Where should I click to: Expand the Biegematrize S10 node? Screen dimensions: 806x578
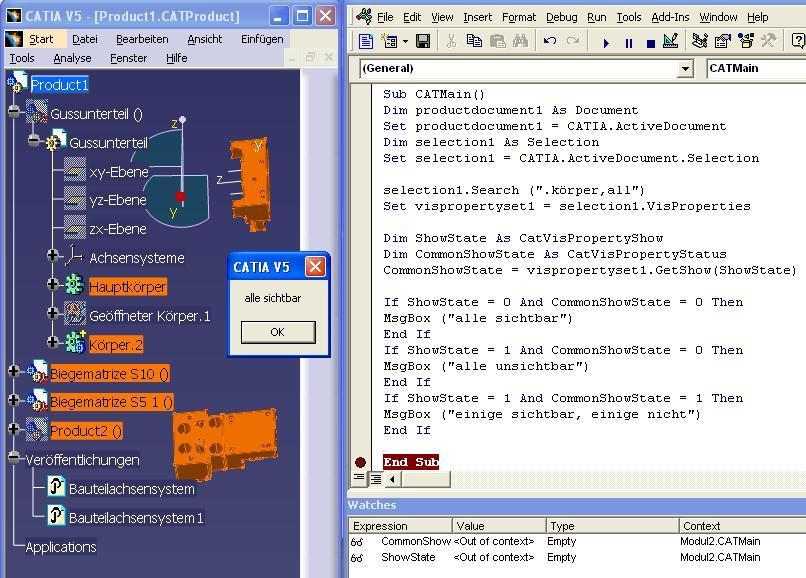click(13, 372)
